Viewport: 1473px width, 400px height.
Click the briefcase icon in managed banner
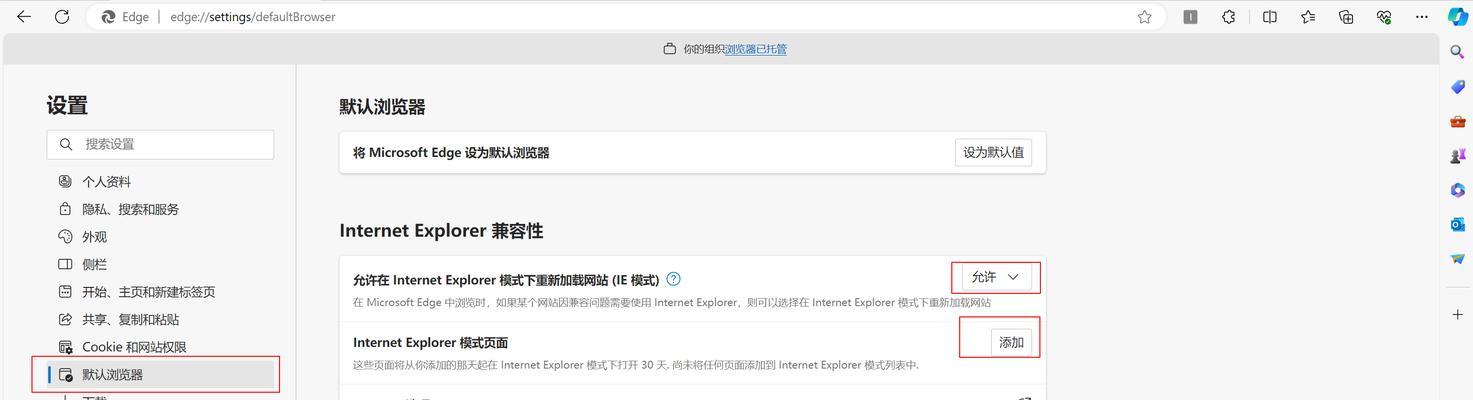pos(670,49)
